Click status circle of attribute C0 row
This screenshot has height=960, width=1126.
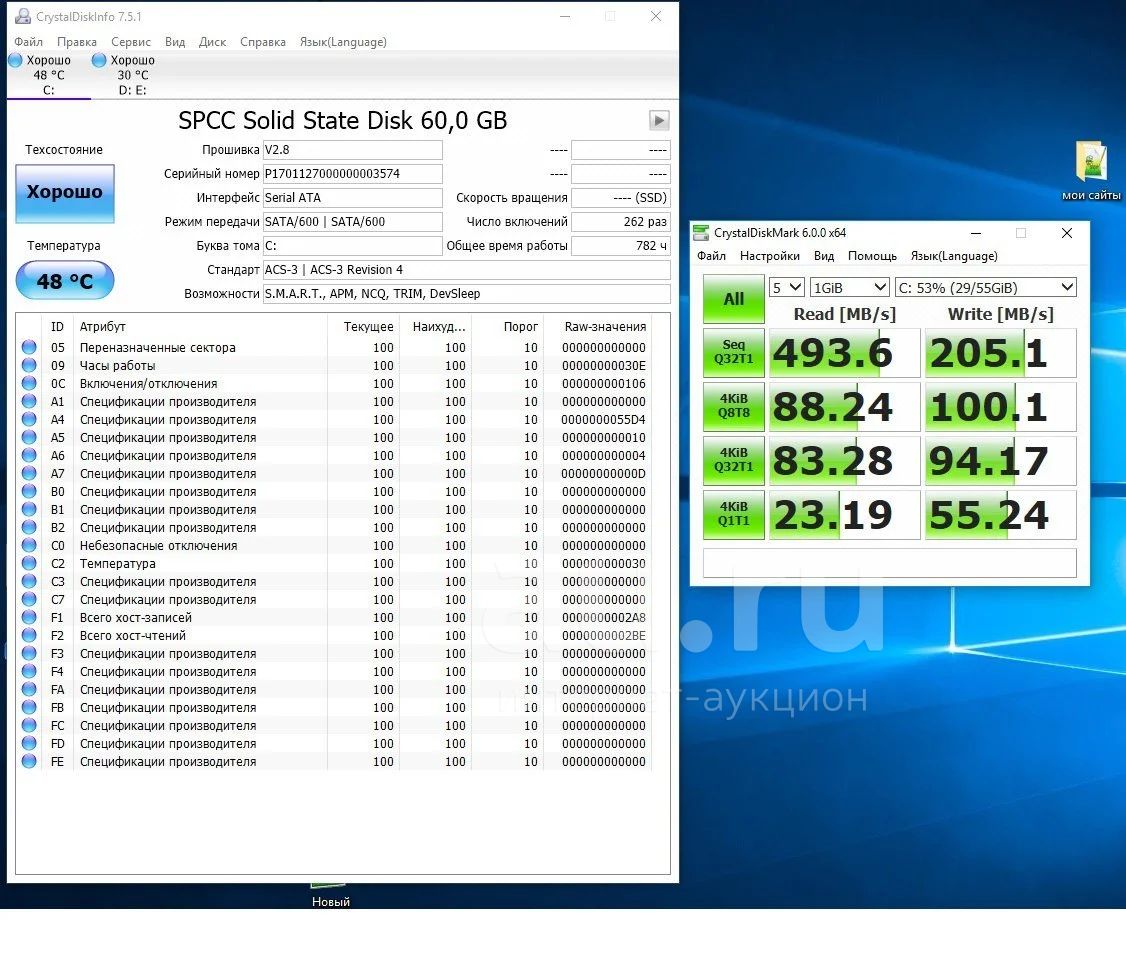[29, 546]
